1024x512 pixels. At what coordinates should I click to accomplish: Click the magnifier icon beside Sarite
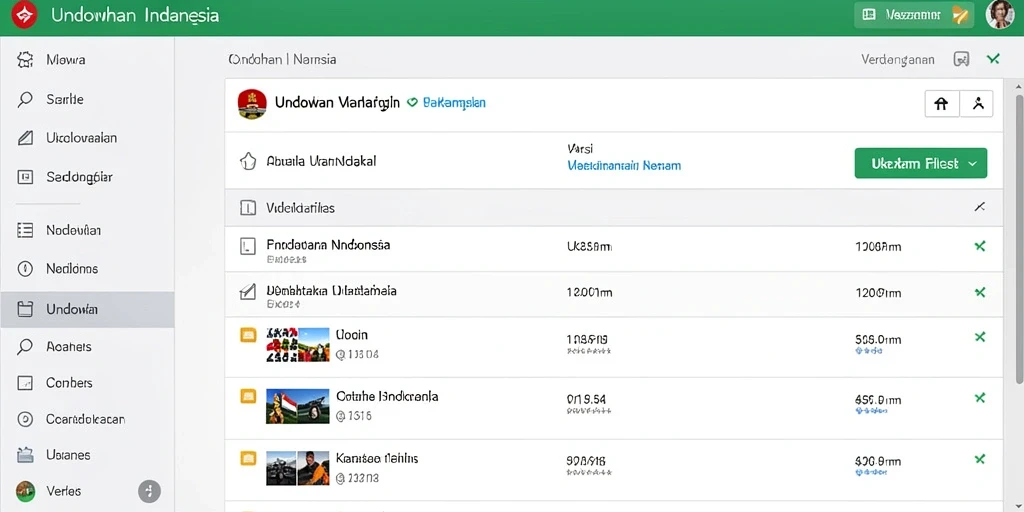pos(25,99)
